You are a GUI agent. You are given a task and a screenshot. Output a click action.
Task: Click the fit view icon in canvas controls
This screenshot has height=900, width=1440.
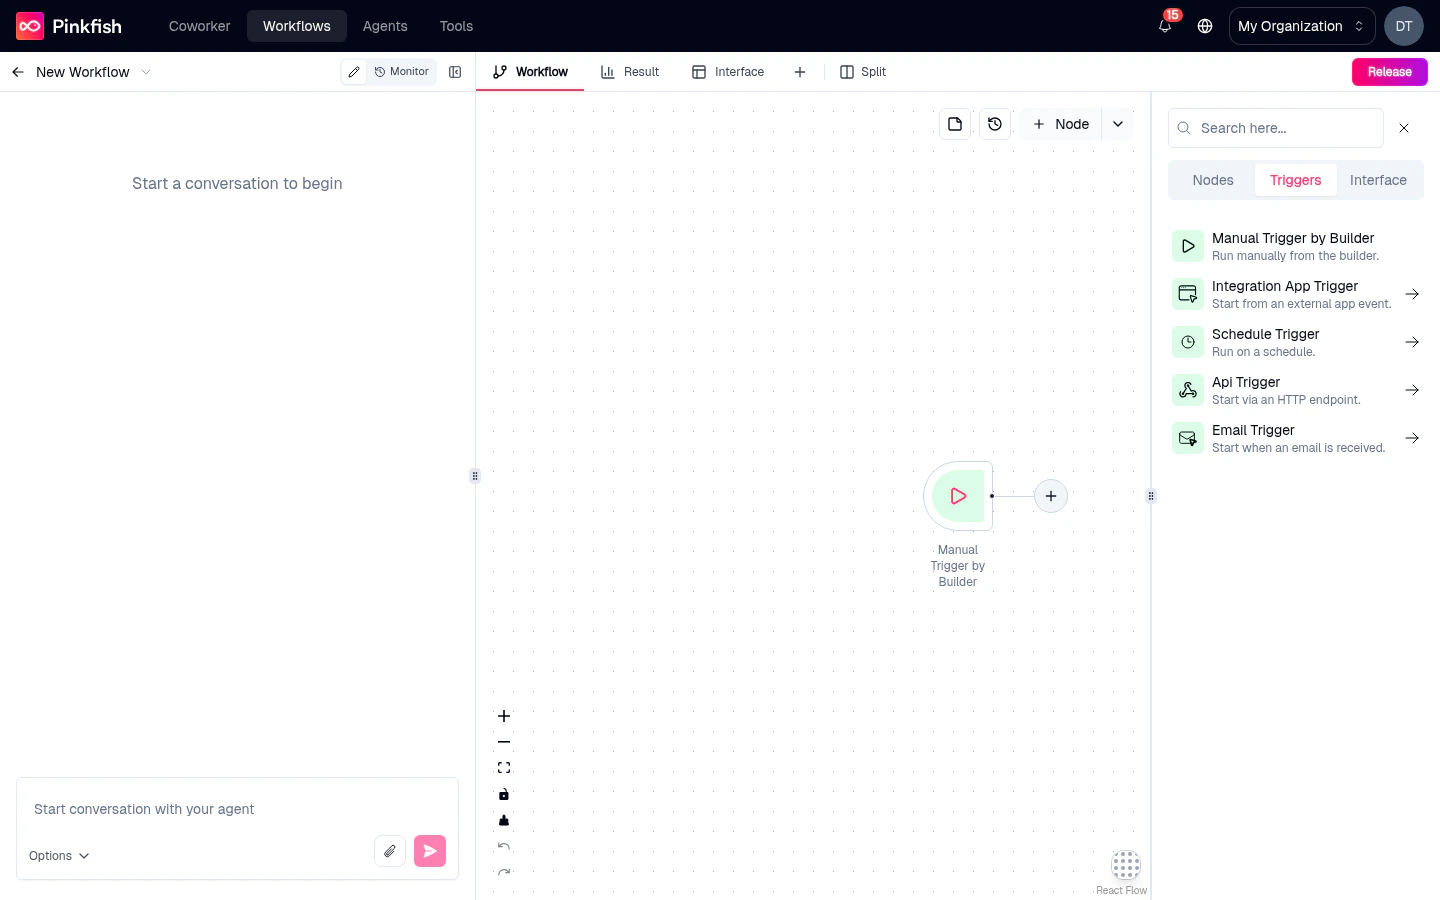[504, 767]
